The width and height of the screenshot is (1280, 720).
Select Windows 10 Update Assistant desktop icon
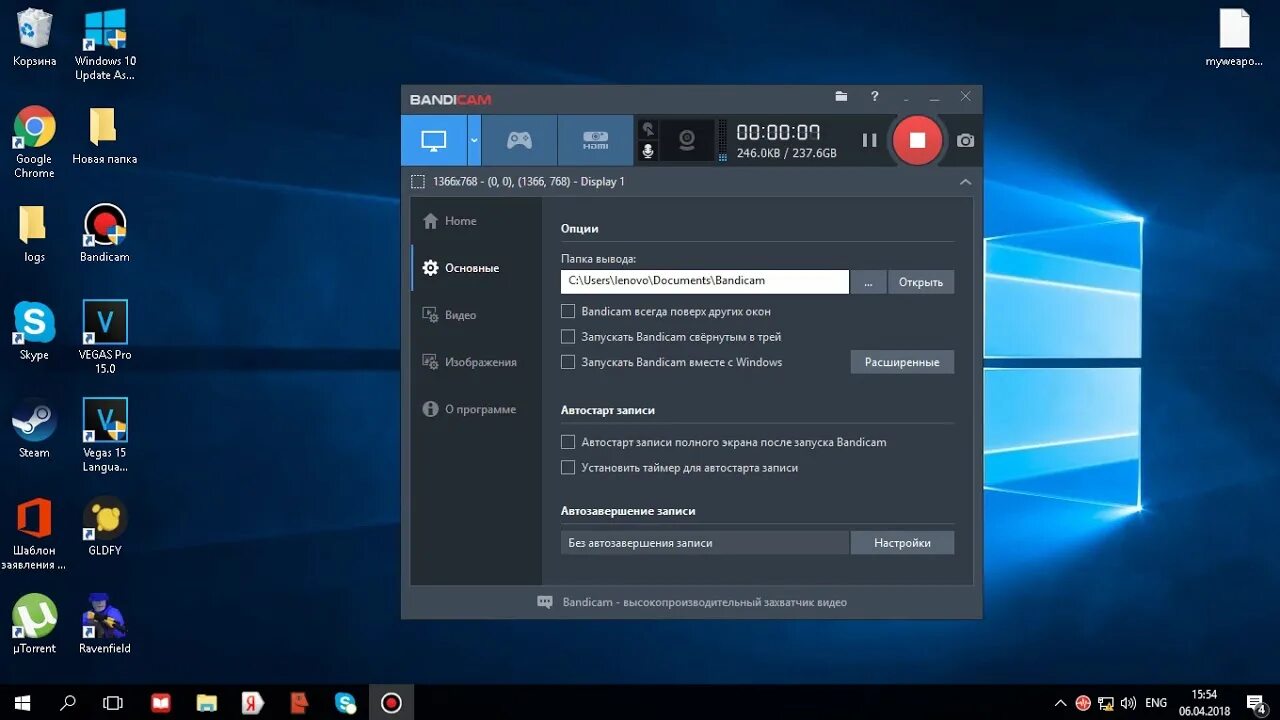tap(105, 45)
